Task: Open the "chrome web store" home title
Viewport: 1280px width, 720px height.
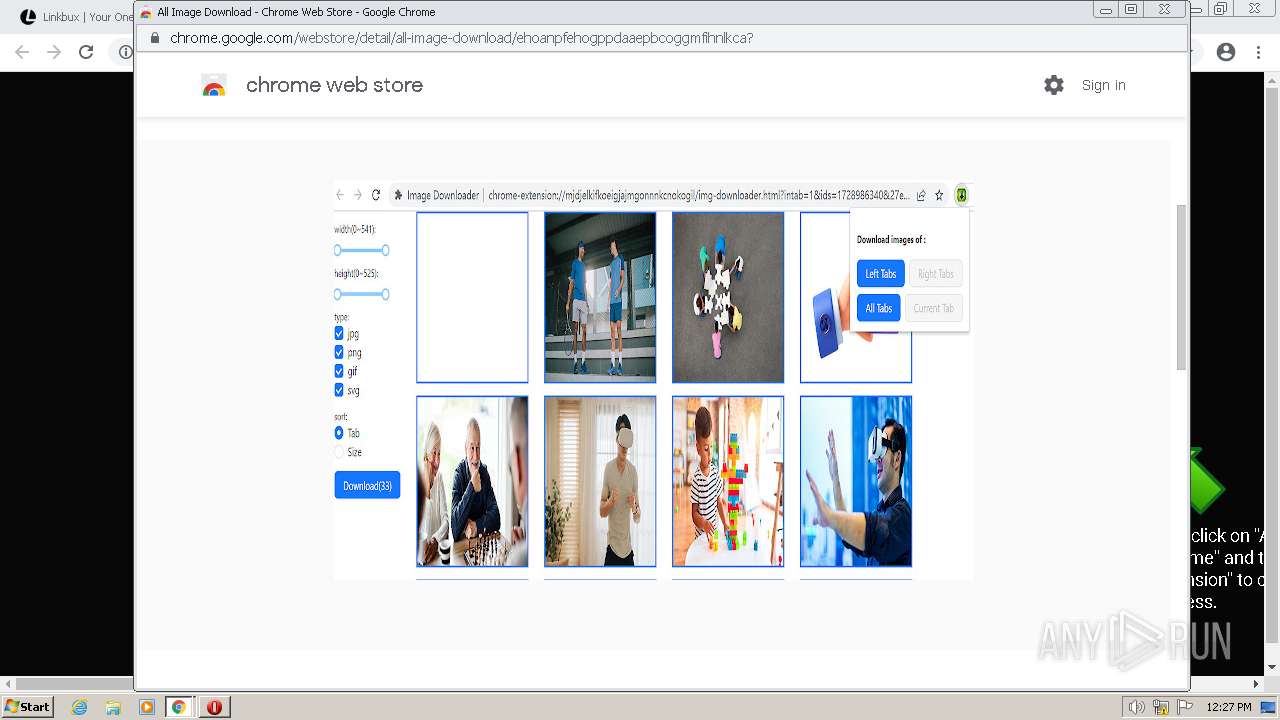Action: (334, 85)
